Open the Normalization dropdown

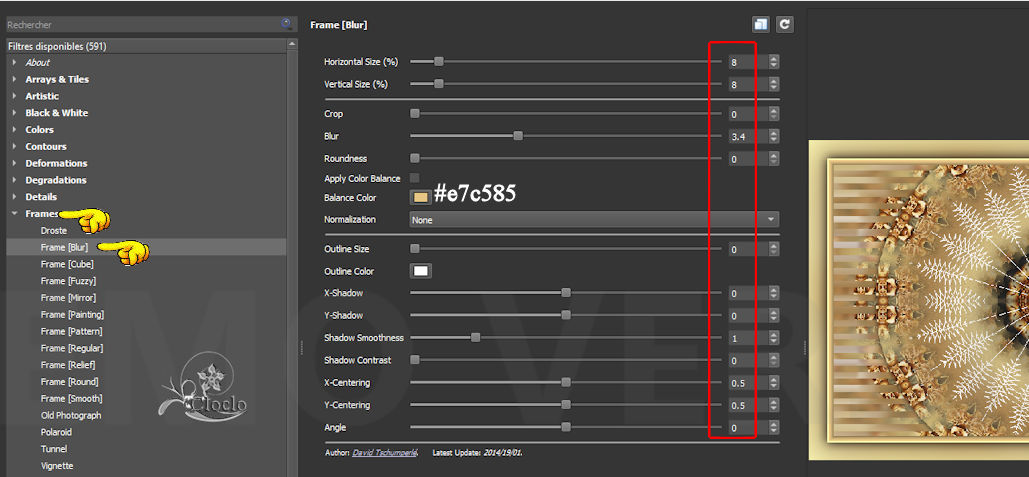pos(594,219)
